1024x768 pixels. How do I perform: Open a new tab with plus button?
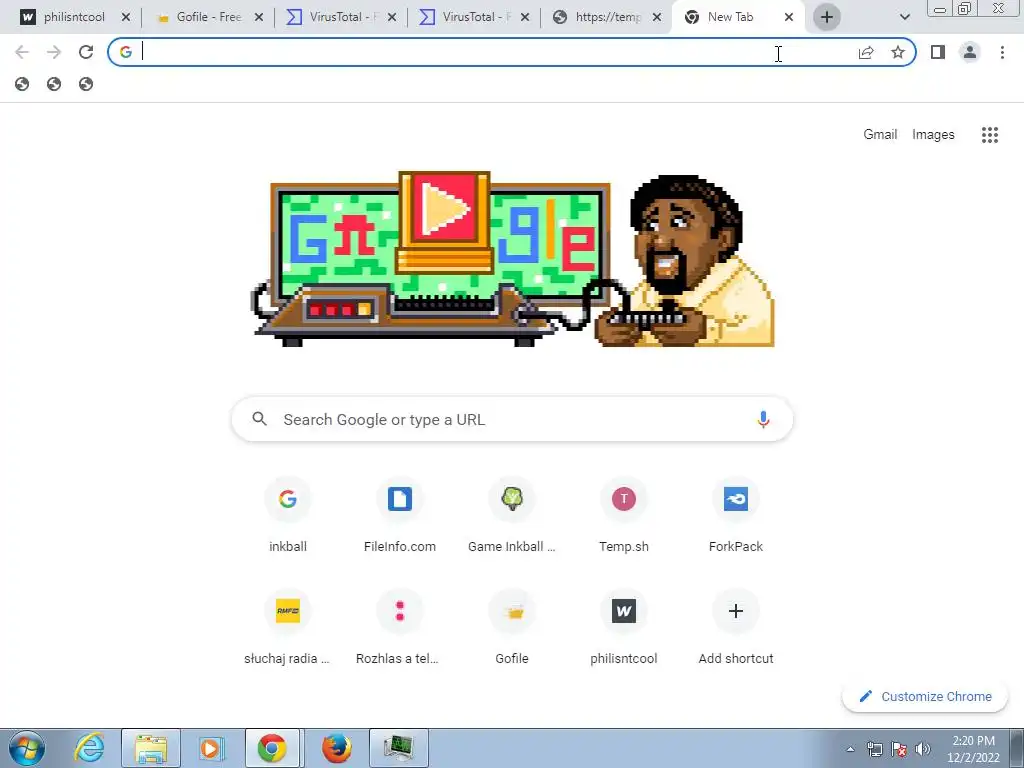point(826,18)
